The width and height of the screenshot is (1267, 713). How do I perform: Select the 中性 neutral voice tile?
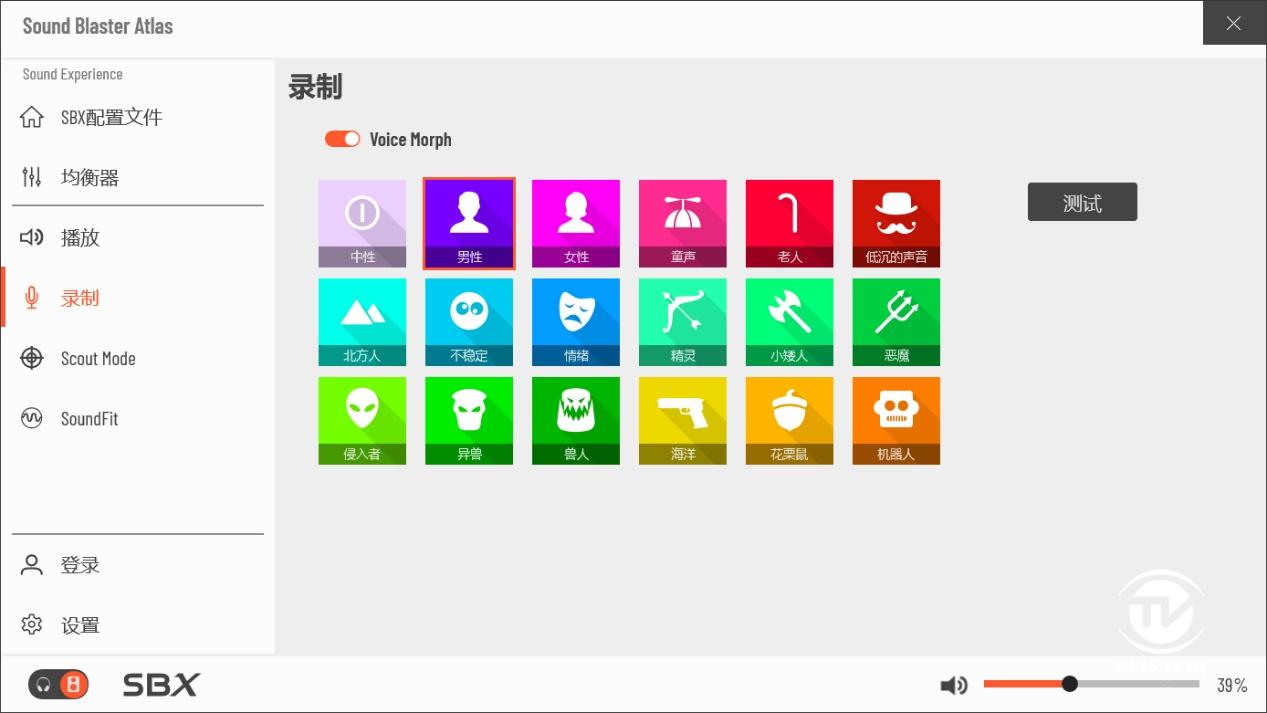362,223
